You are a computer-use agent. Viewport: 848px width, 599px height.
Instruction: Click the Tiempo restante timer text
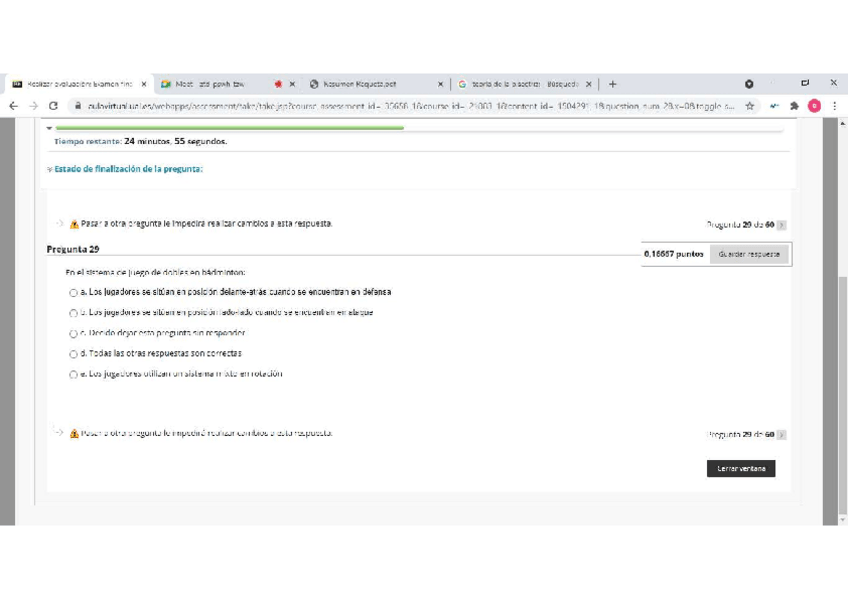pos(141,141)
